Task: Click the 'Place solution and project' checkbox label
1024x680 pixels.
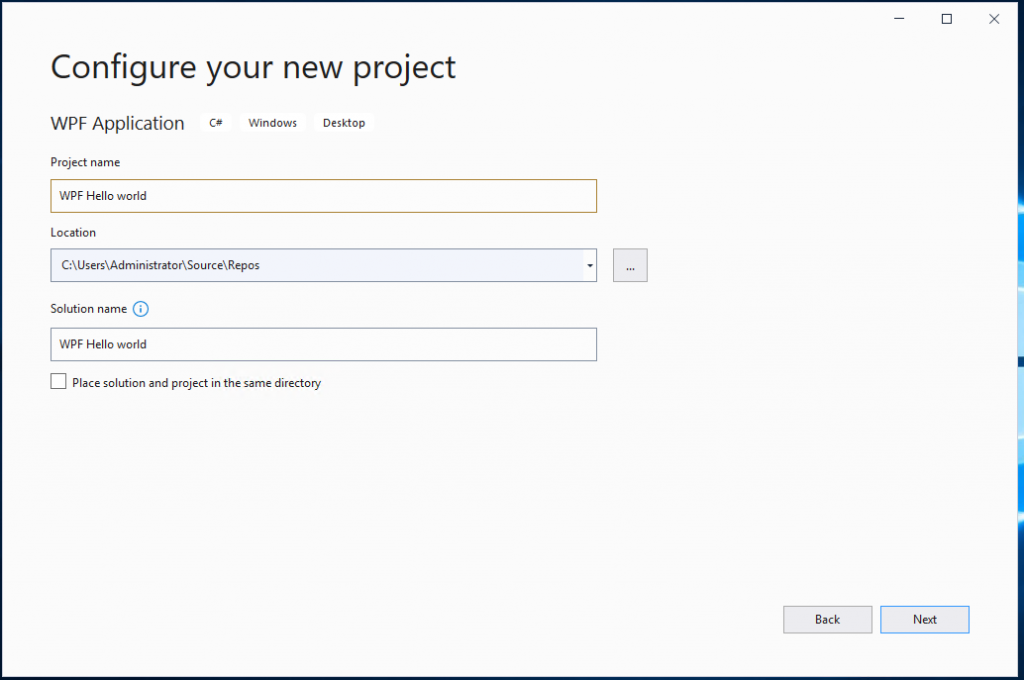Action: click(x=196, y=383)
